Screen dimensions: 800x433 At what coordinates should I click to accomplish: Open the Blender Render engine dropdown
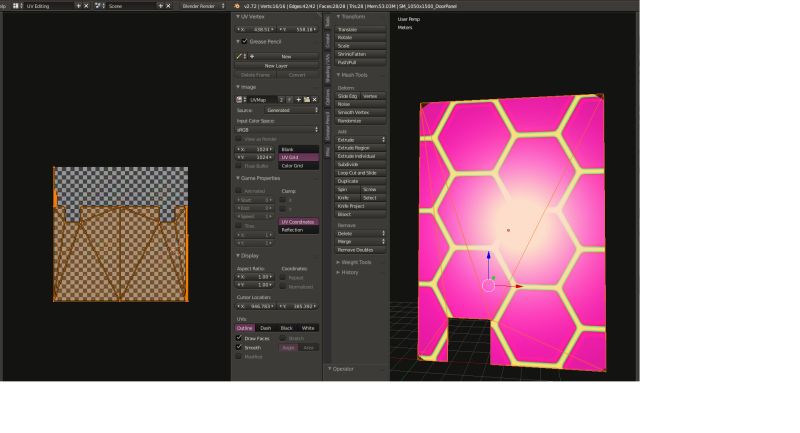202,6
